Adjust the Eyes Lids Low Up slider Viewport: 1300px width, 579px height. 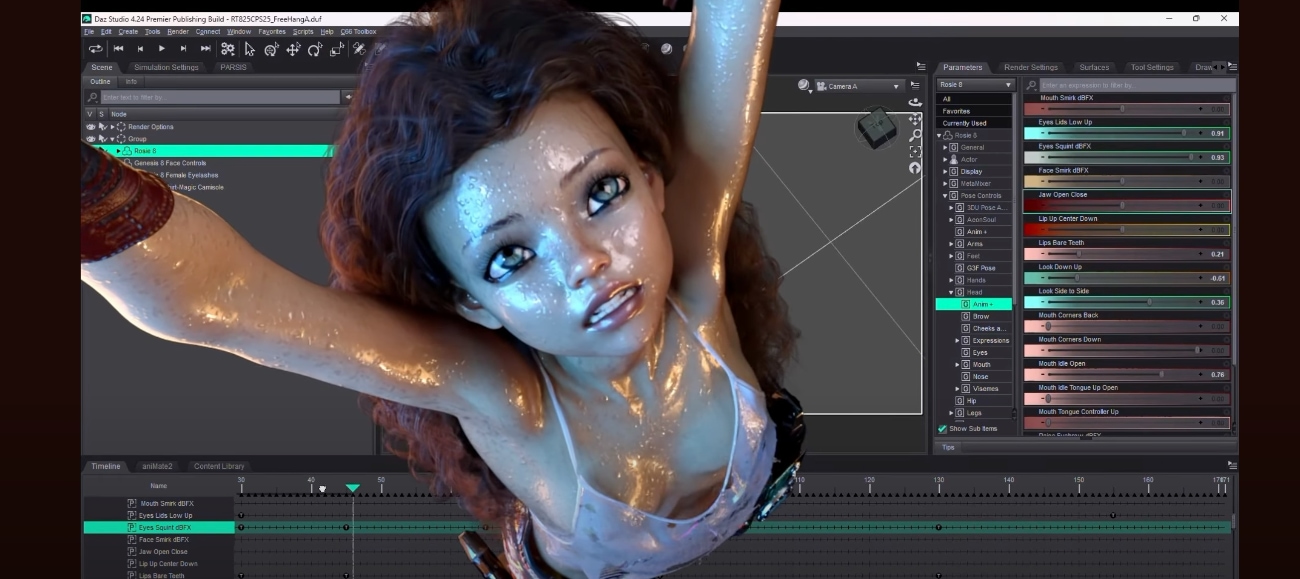(x=1126, y=133)
